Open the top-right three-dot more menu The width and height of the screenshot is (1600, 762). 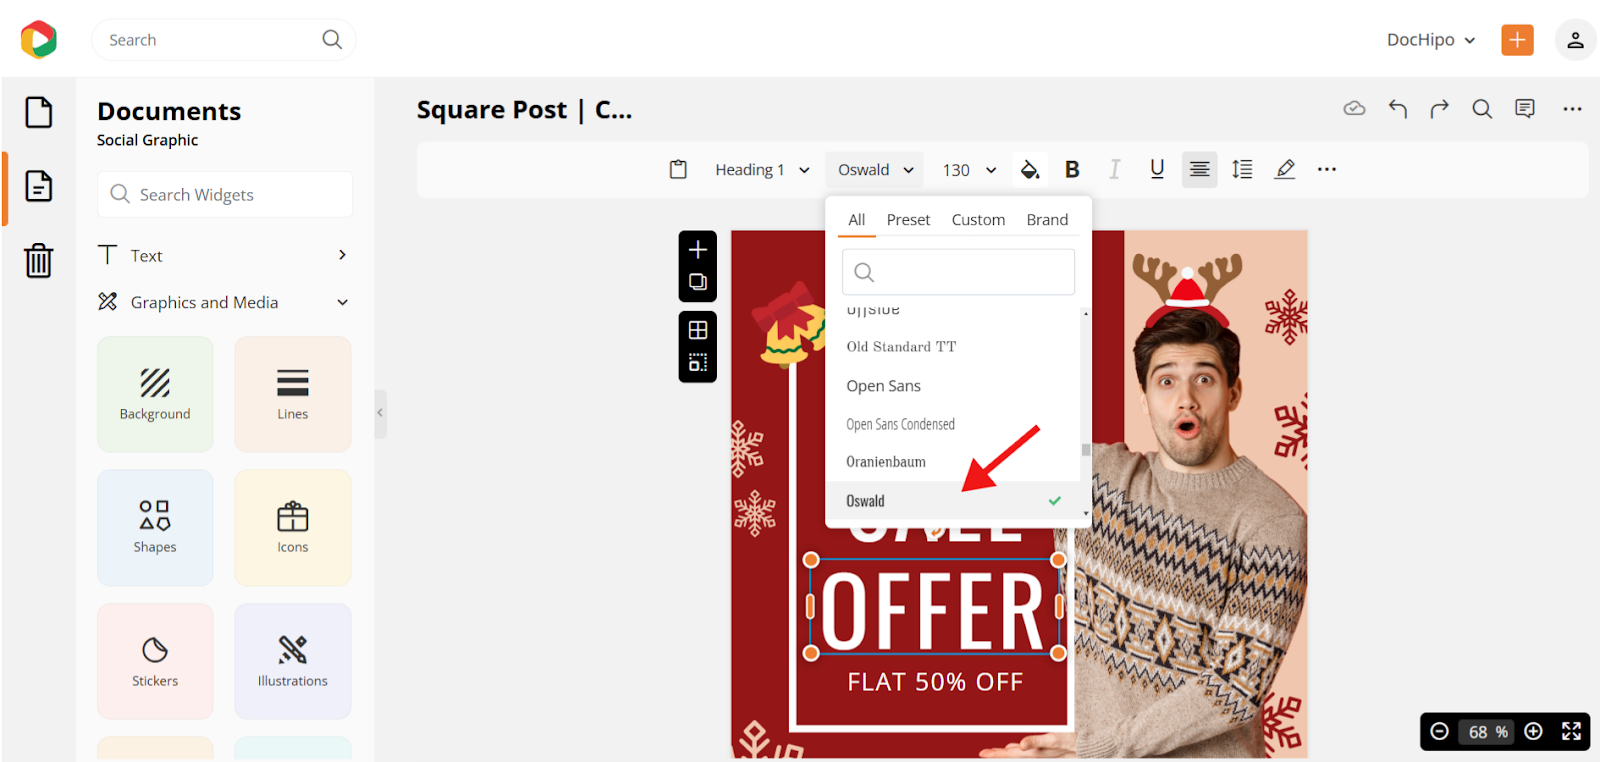coord(1572,108)
